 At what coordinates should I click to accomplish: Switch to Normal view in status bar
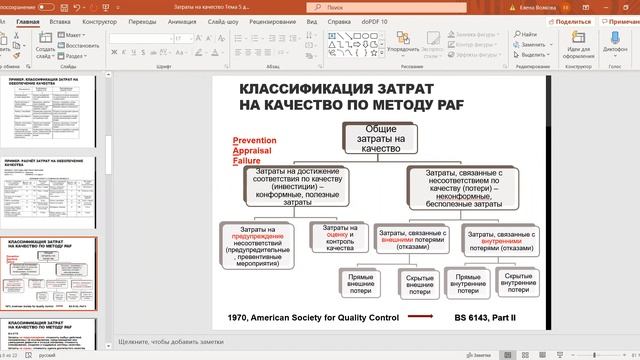tap(508, 355)
